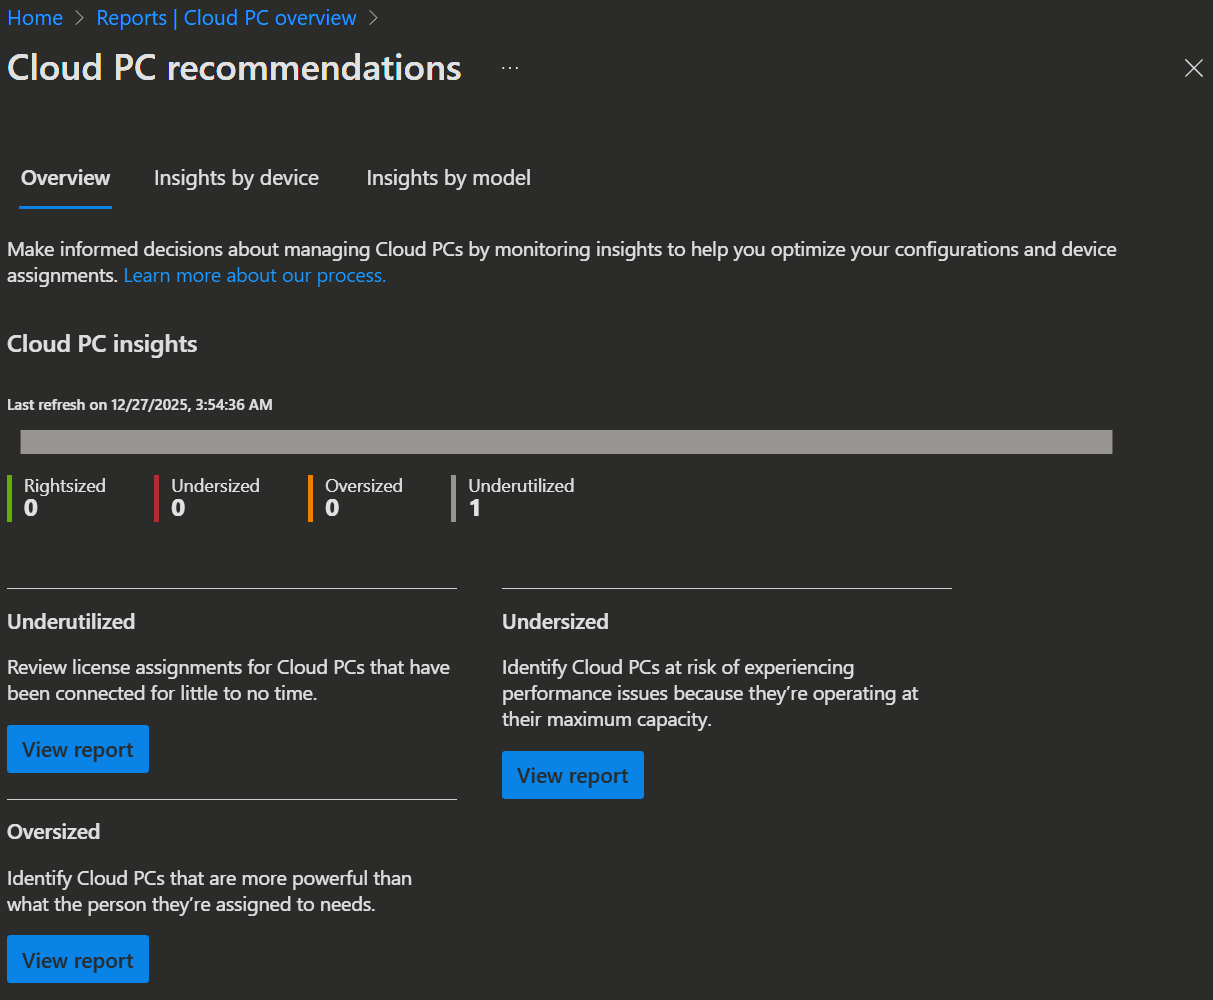Click the Oversized section heading
This screenshot has width=1213, height=1000.
[54, 831]
